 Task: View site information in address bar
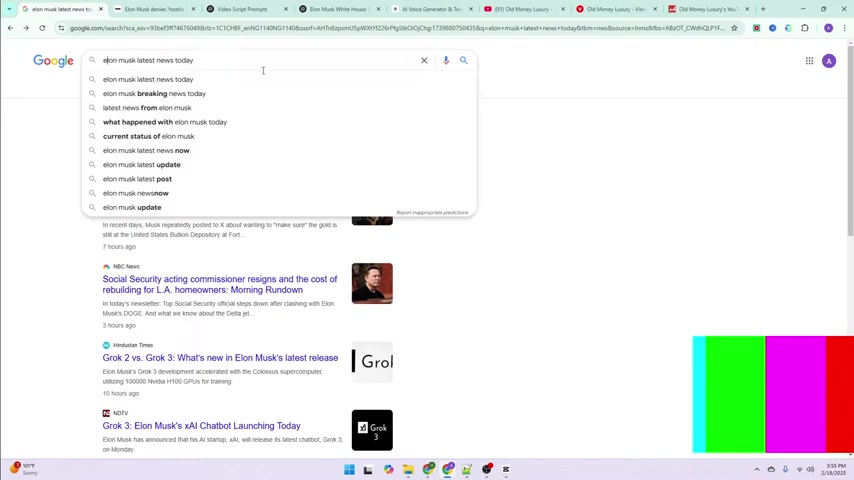[x=61, y=28]
